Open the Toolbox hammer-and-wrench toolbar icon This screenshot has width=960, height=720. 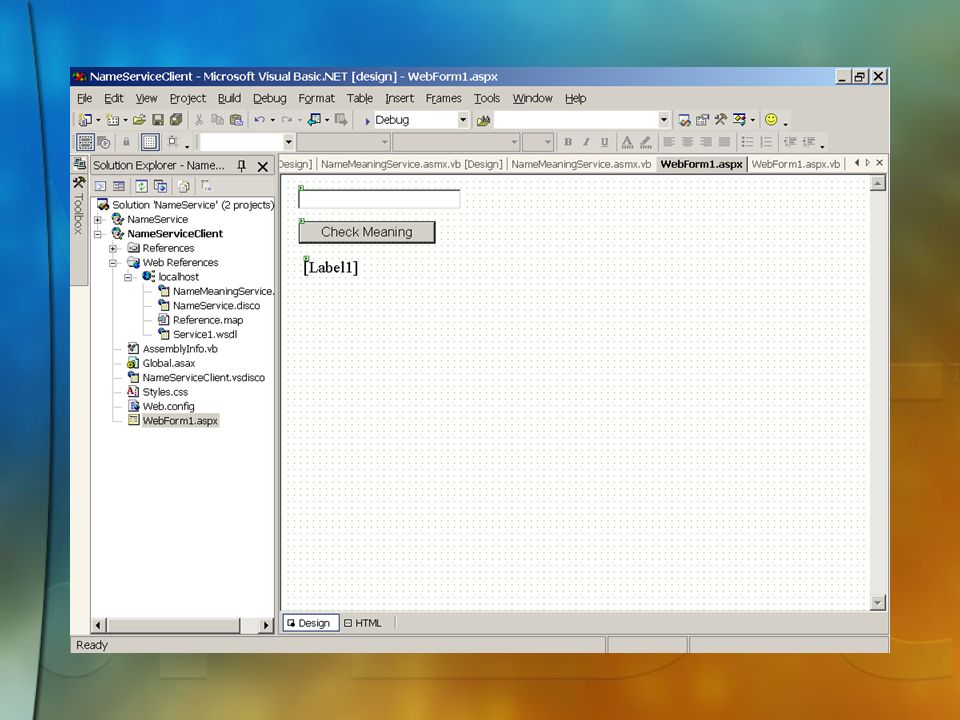[721, 120]
